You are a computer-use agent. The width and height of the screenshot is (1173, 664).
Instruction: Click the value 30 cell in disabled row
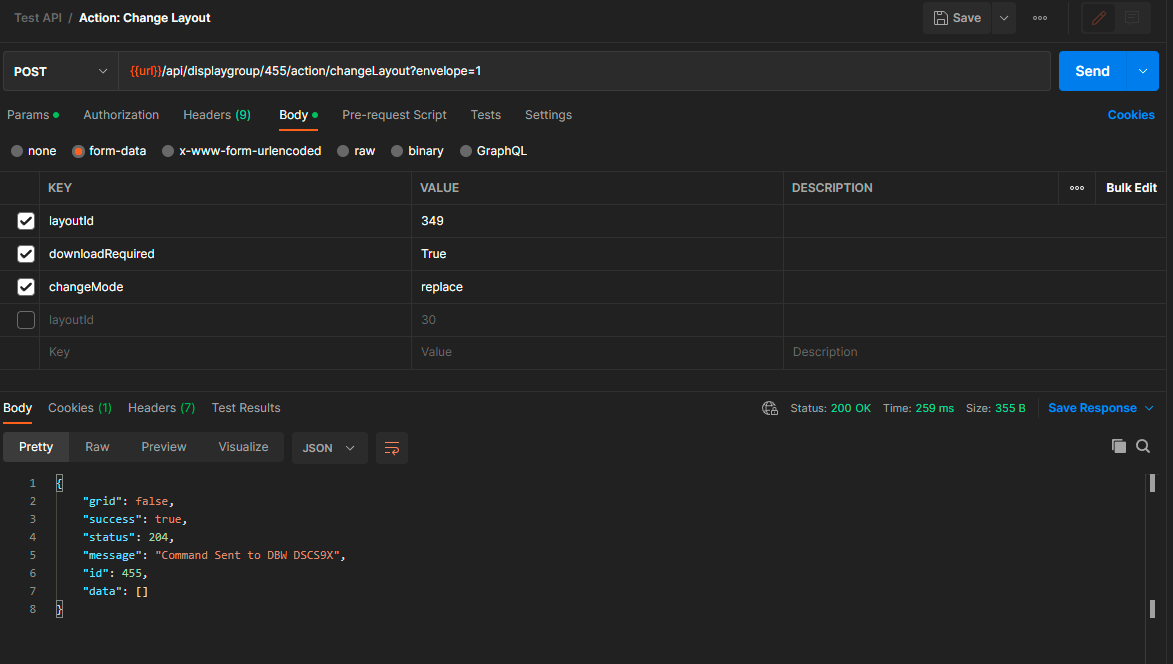point(597,320)
